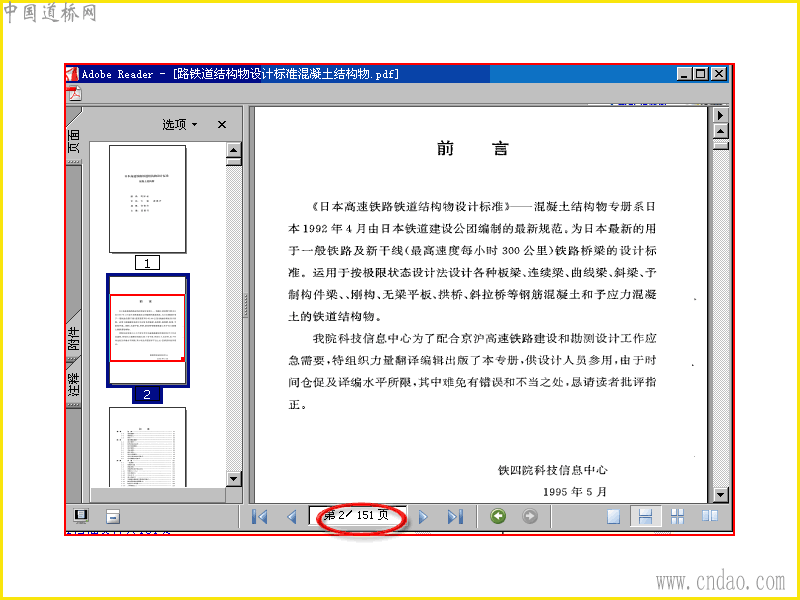
Task: Go to previous page arrow
Action: pos(292,517)
